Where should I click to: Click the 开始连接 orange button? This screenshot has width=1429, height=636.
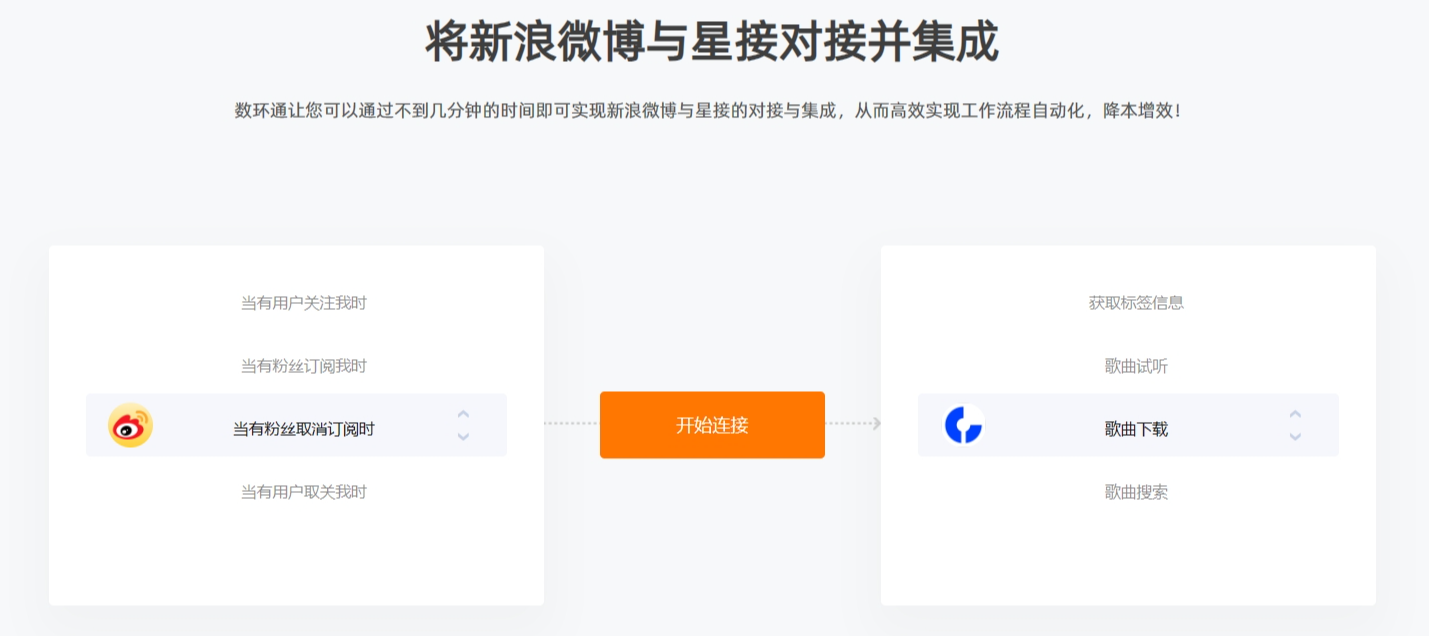712,425
